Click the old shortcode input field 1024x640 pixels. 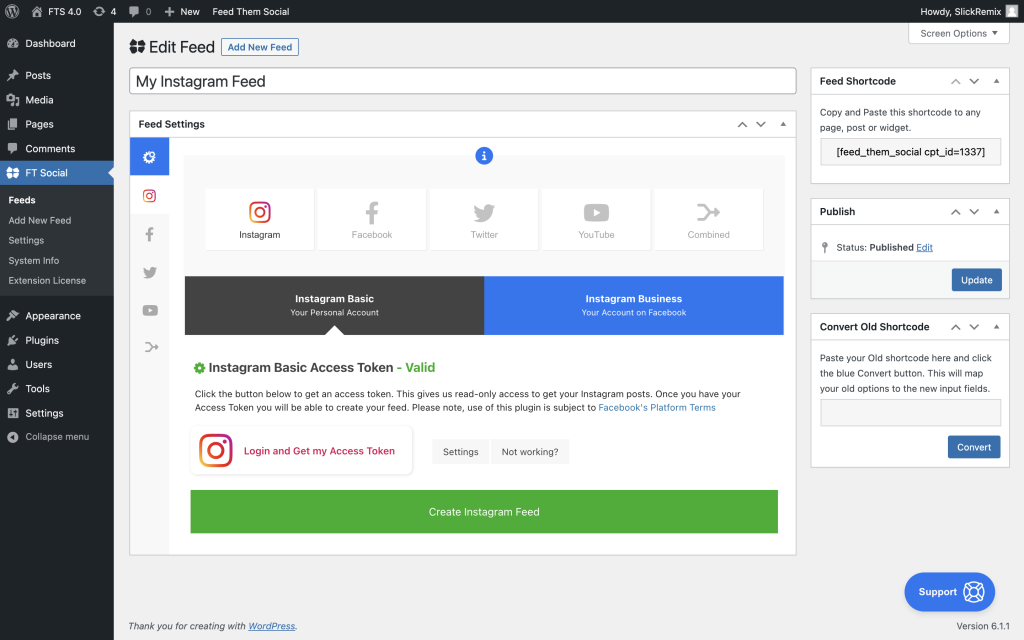click(910, 413)
